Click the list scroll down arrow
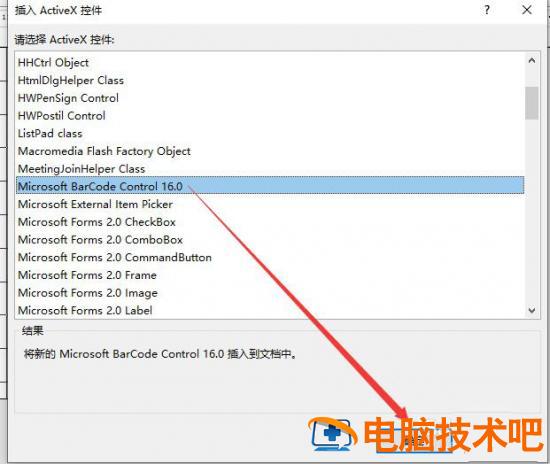The width and height of the screenshot is (550, 464). tap(532, 310)
